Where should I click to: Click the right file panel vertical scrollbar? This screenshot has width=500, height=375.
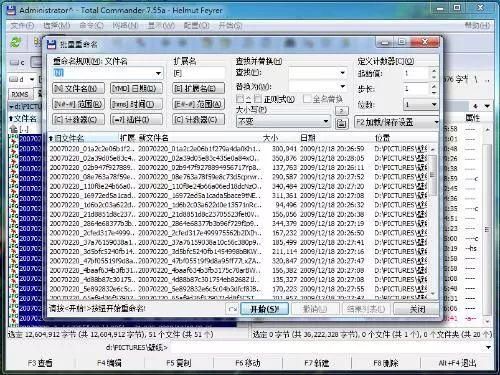pos(487,224)
